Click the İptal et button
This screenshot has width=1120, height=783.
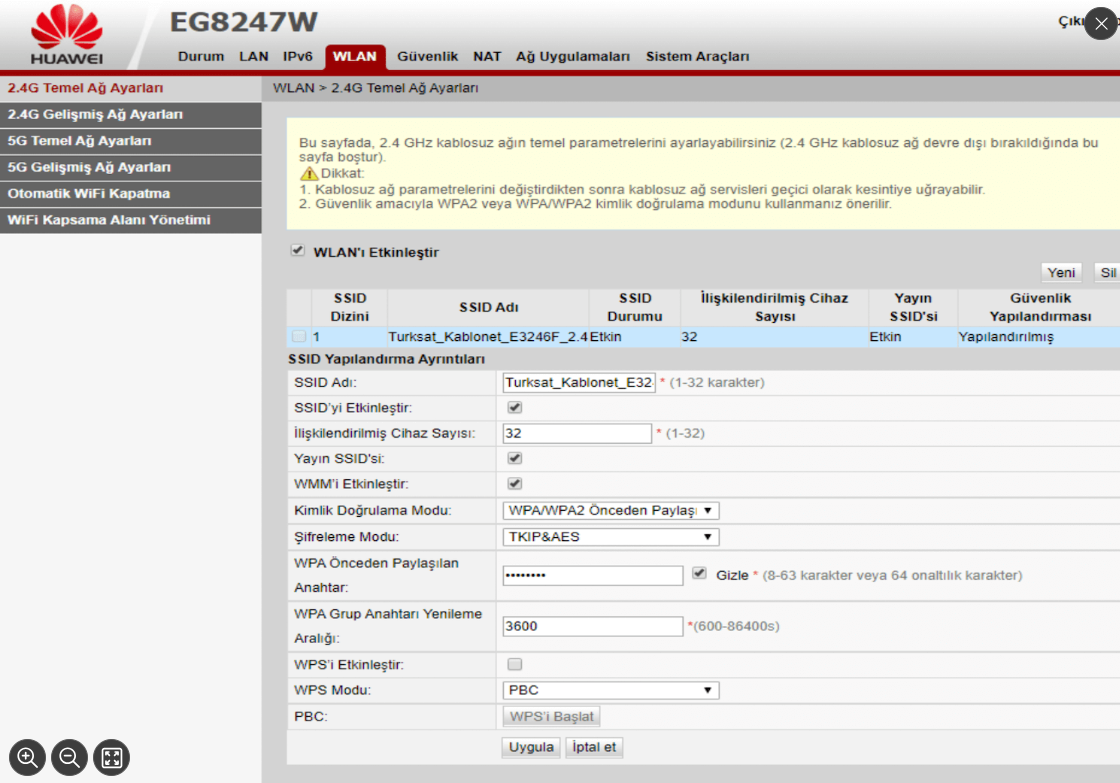(594, 747)
